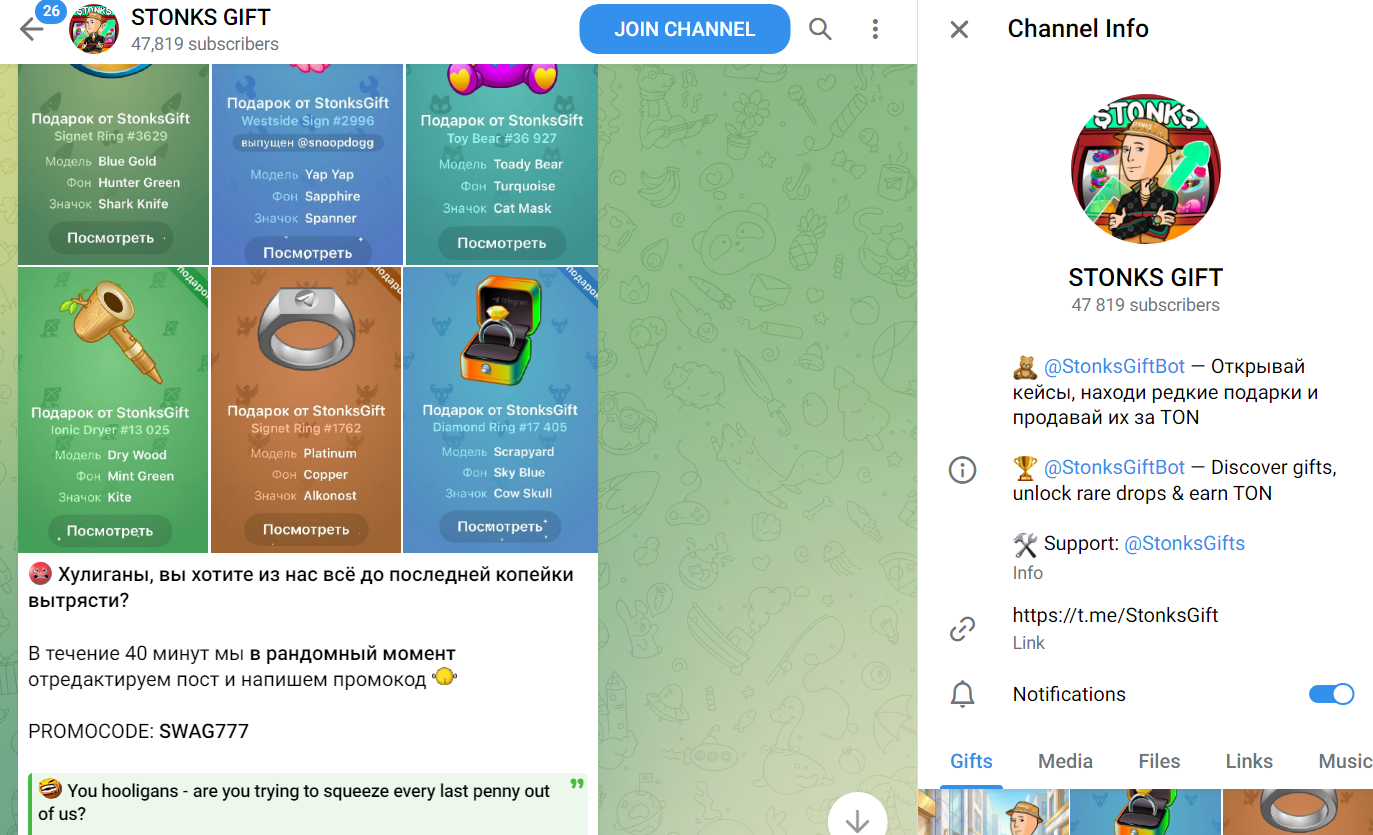
Task: Click the Toy Bear #36 927 title
Action: click(x=502, y=139)
